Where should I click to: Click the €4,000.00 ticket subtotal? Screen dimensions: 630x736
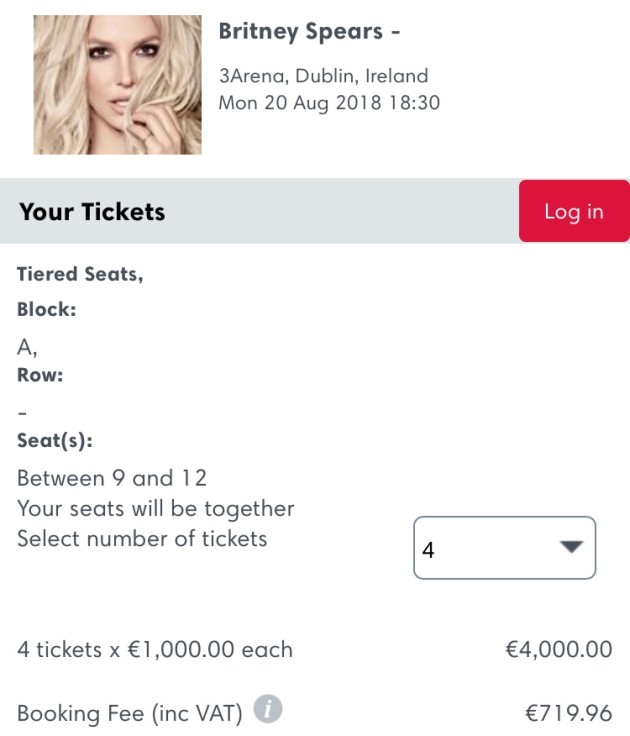click(x=558, y=650)
